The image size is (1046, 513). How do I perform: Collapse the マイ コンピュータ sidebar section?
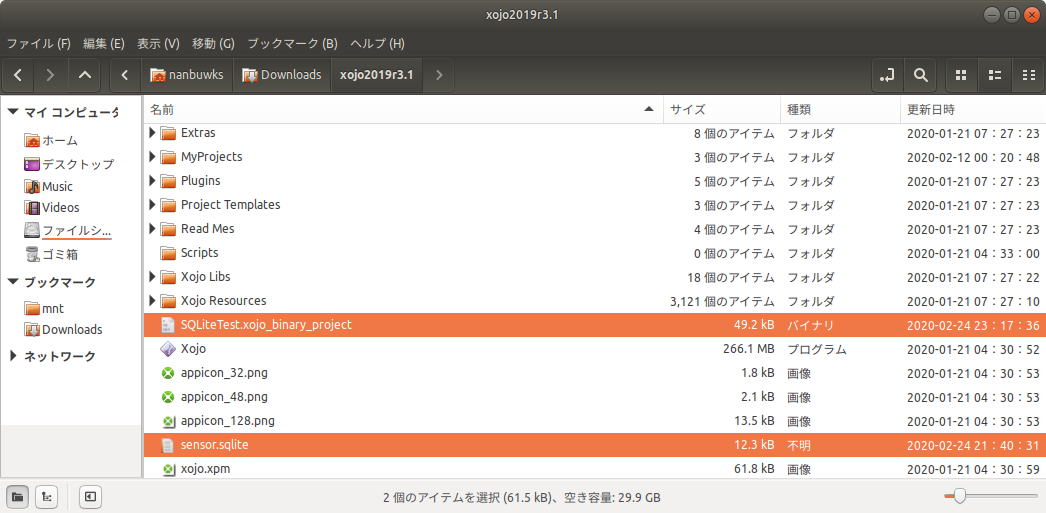click(13, 112)
